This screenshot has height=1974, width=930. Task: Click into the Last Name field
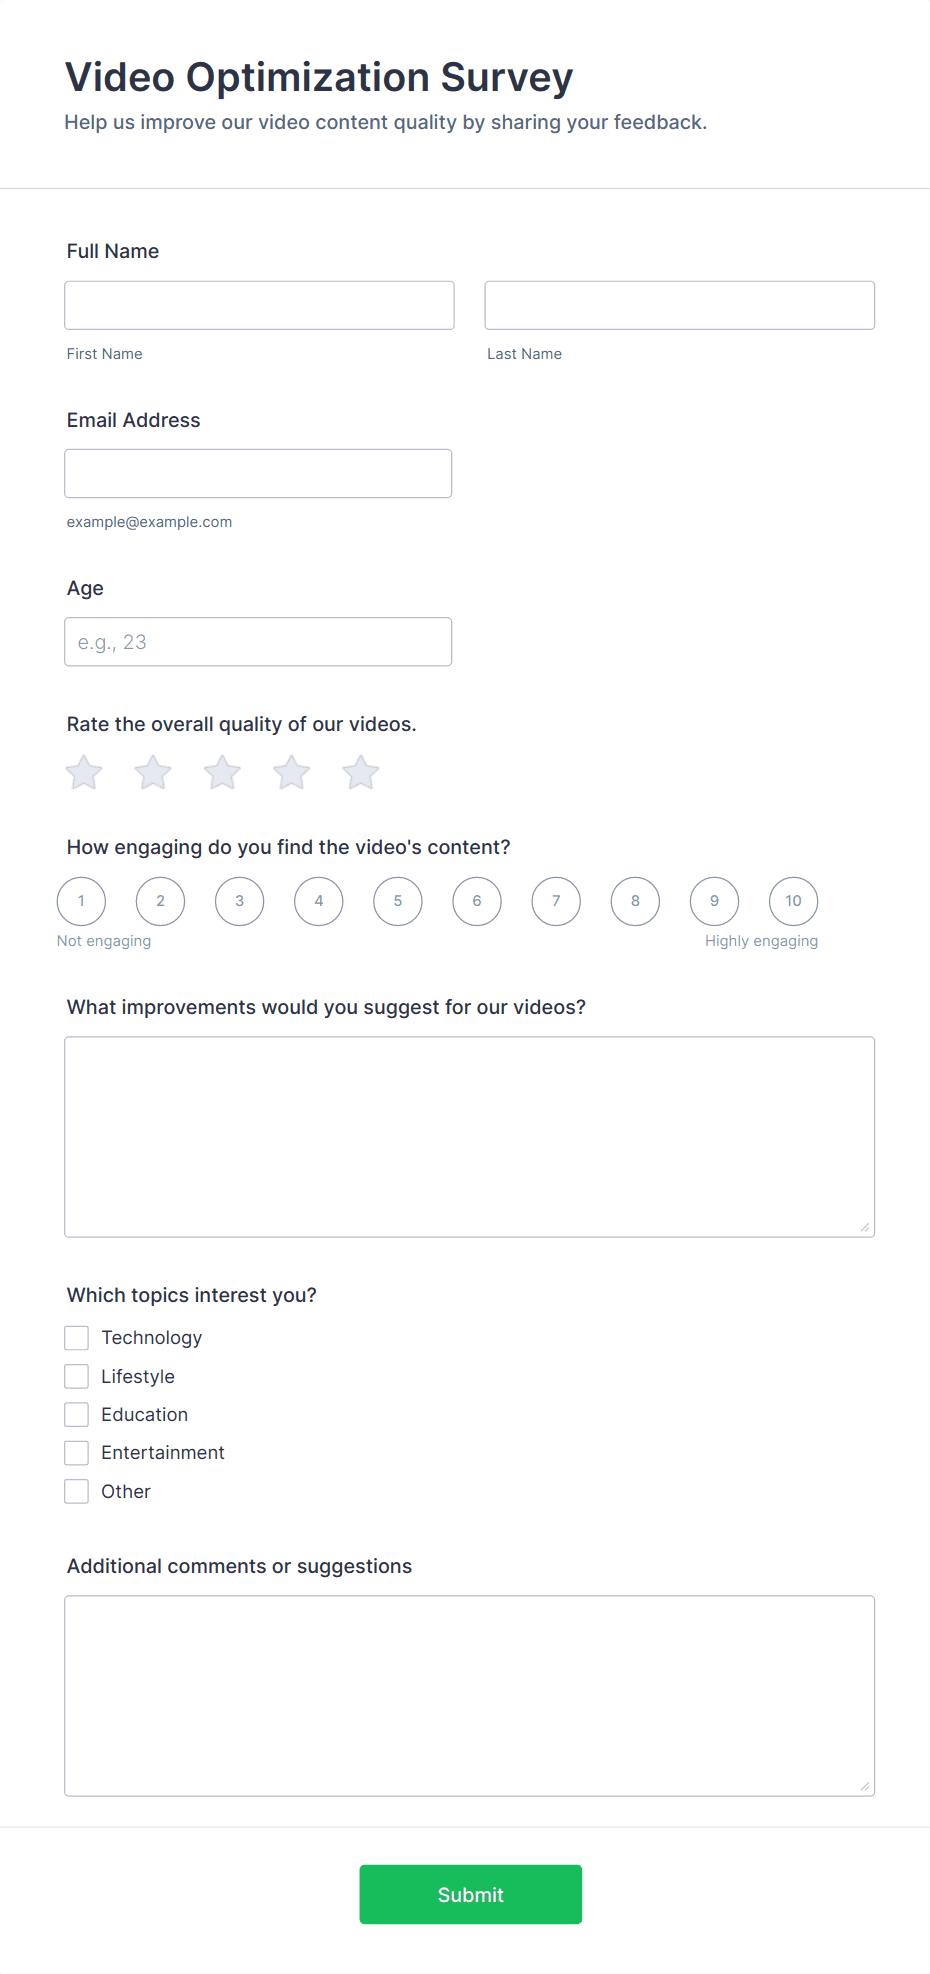click(x=679, y=305)
